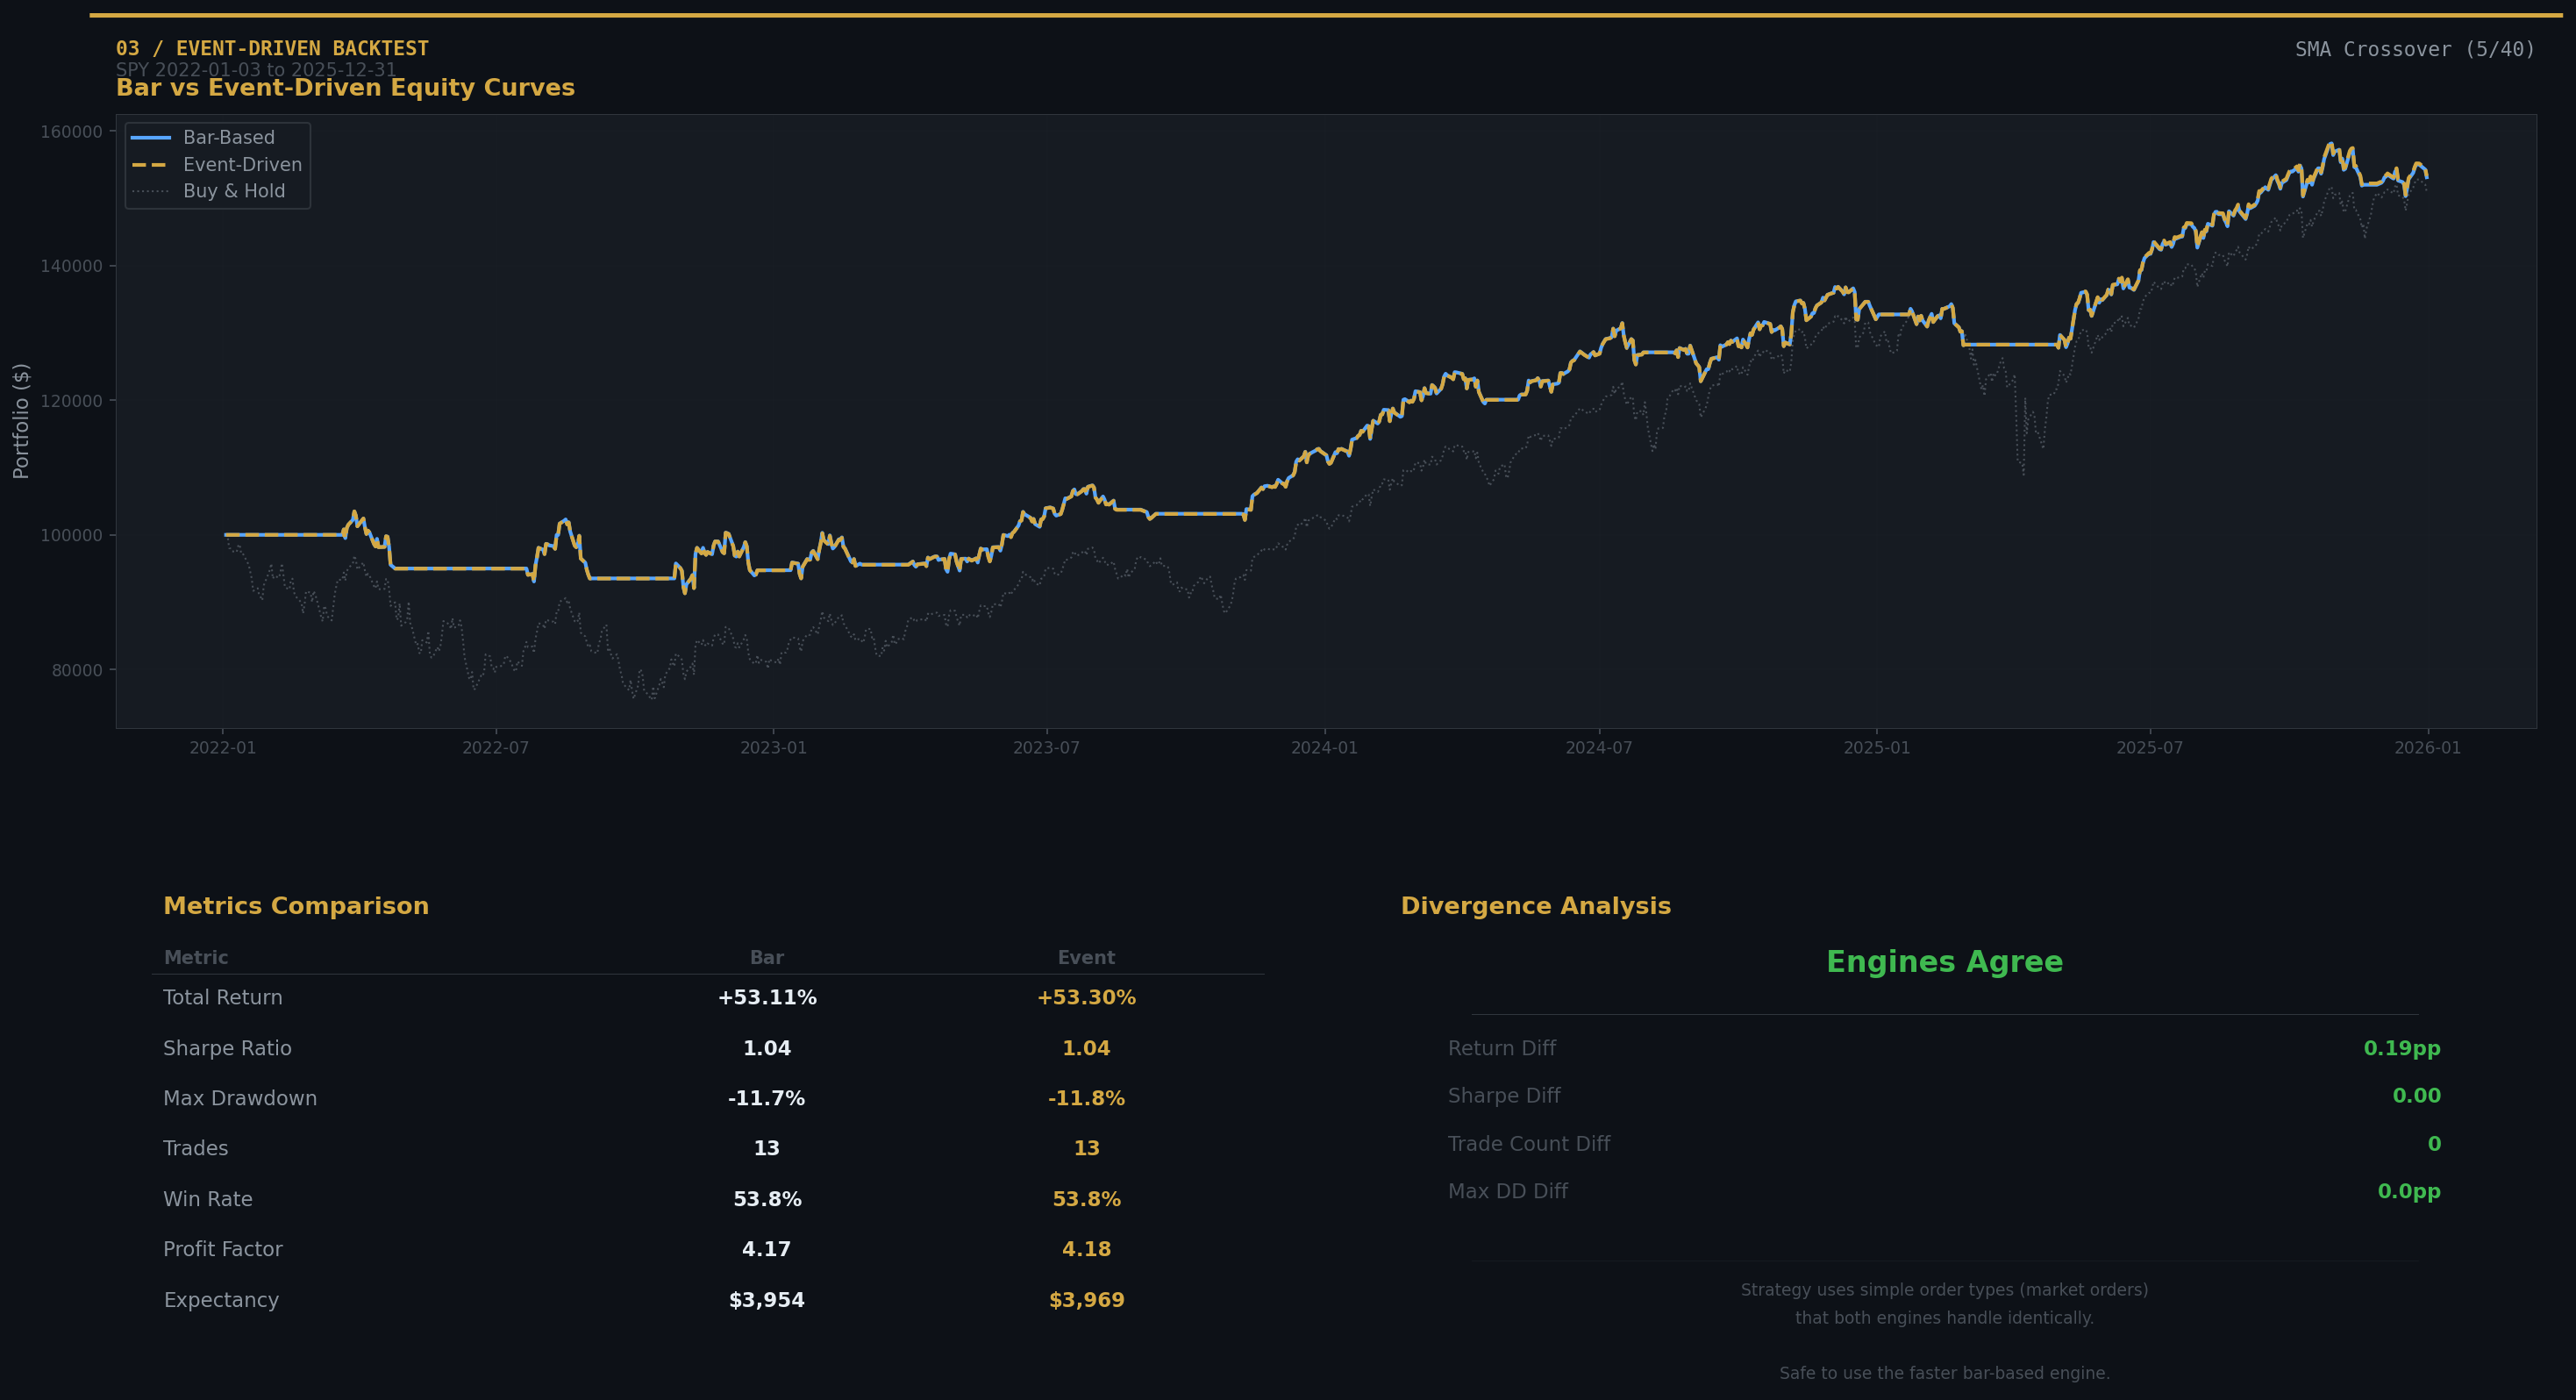The width and height of the screenshot is (2576, 1400).
Task: Click the chart title Bar vs Event-Driven Equity Curves
Action: (x=345, y=88)
